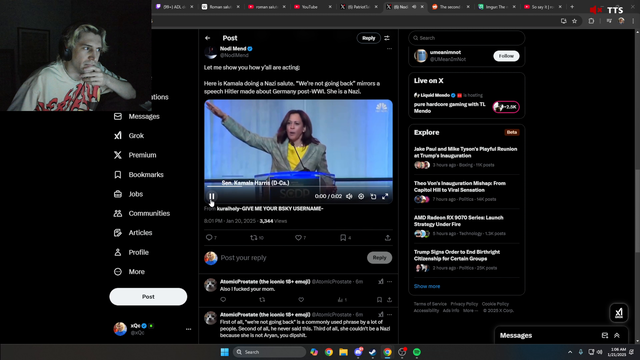Open Spotify from the taskbar

tap(417, 352)
